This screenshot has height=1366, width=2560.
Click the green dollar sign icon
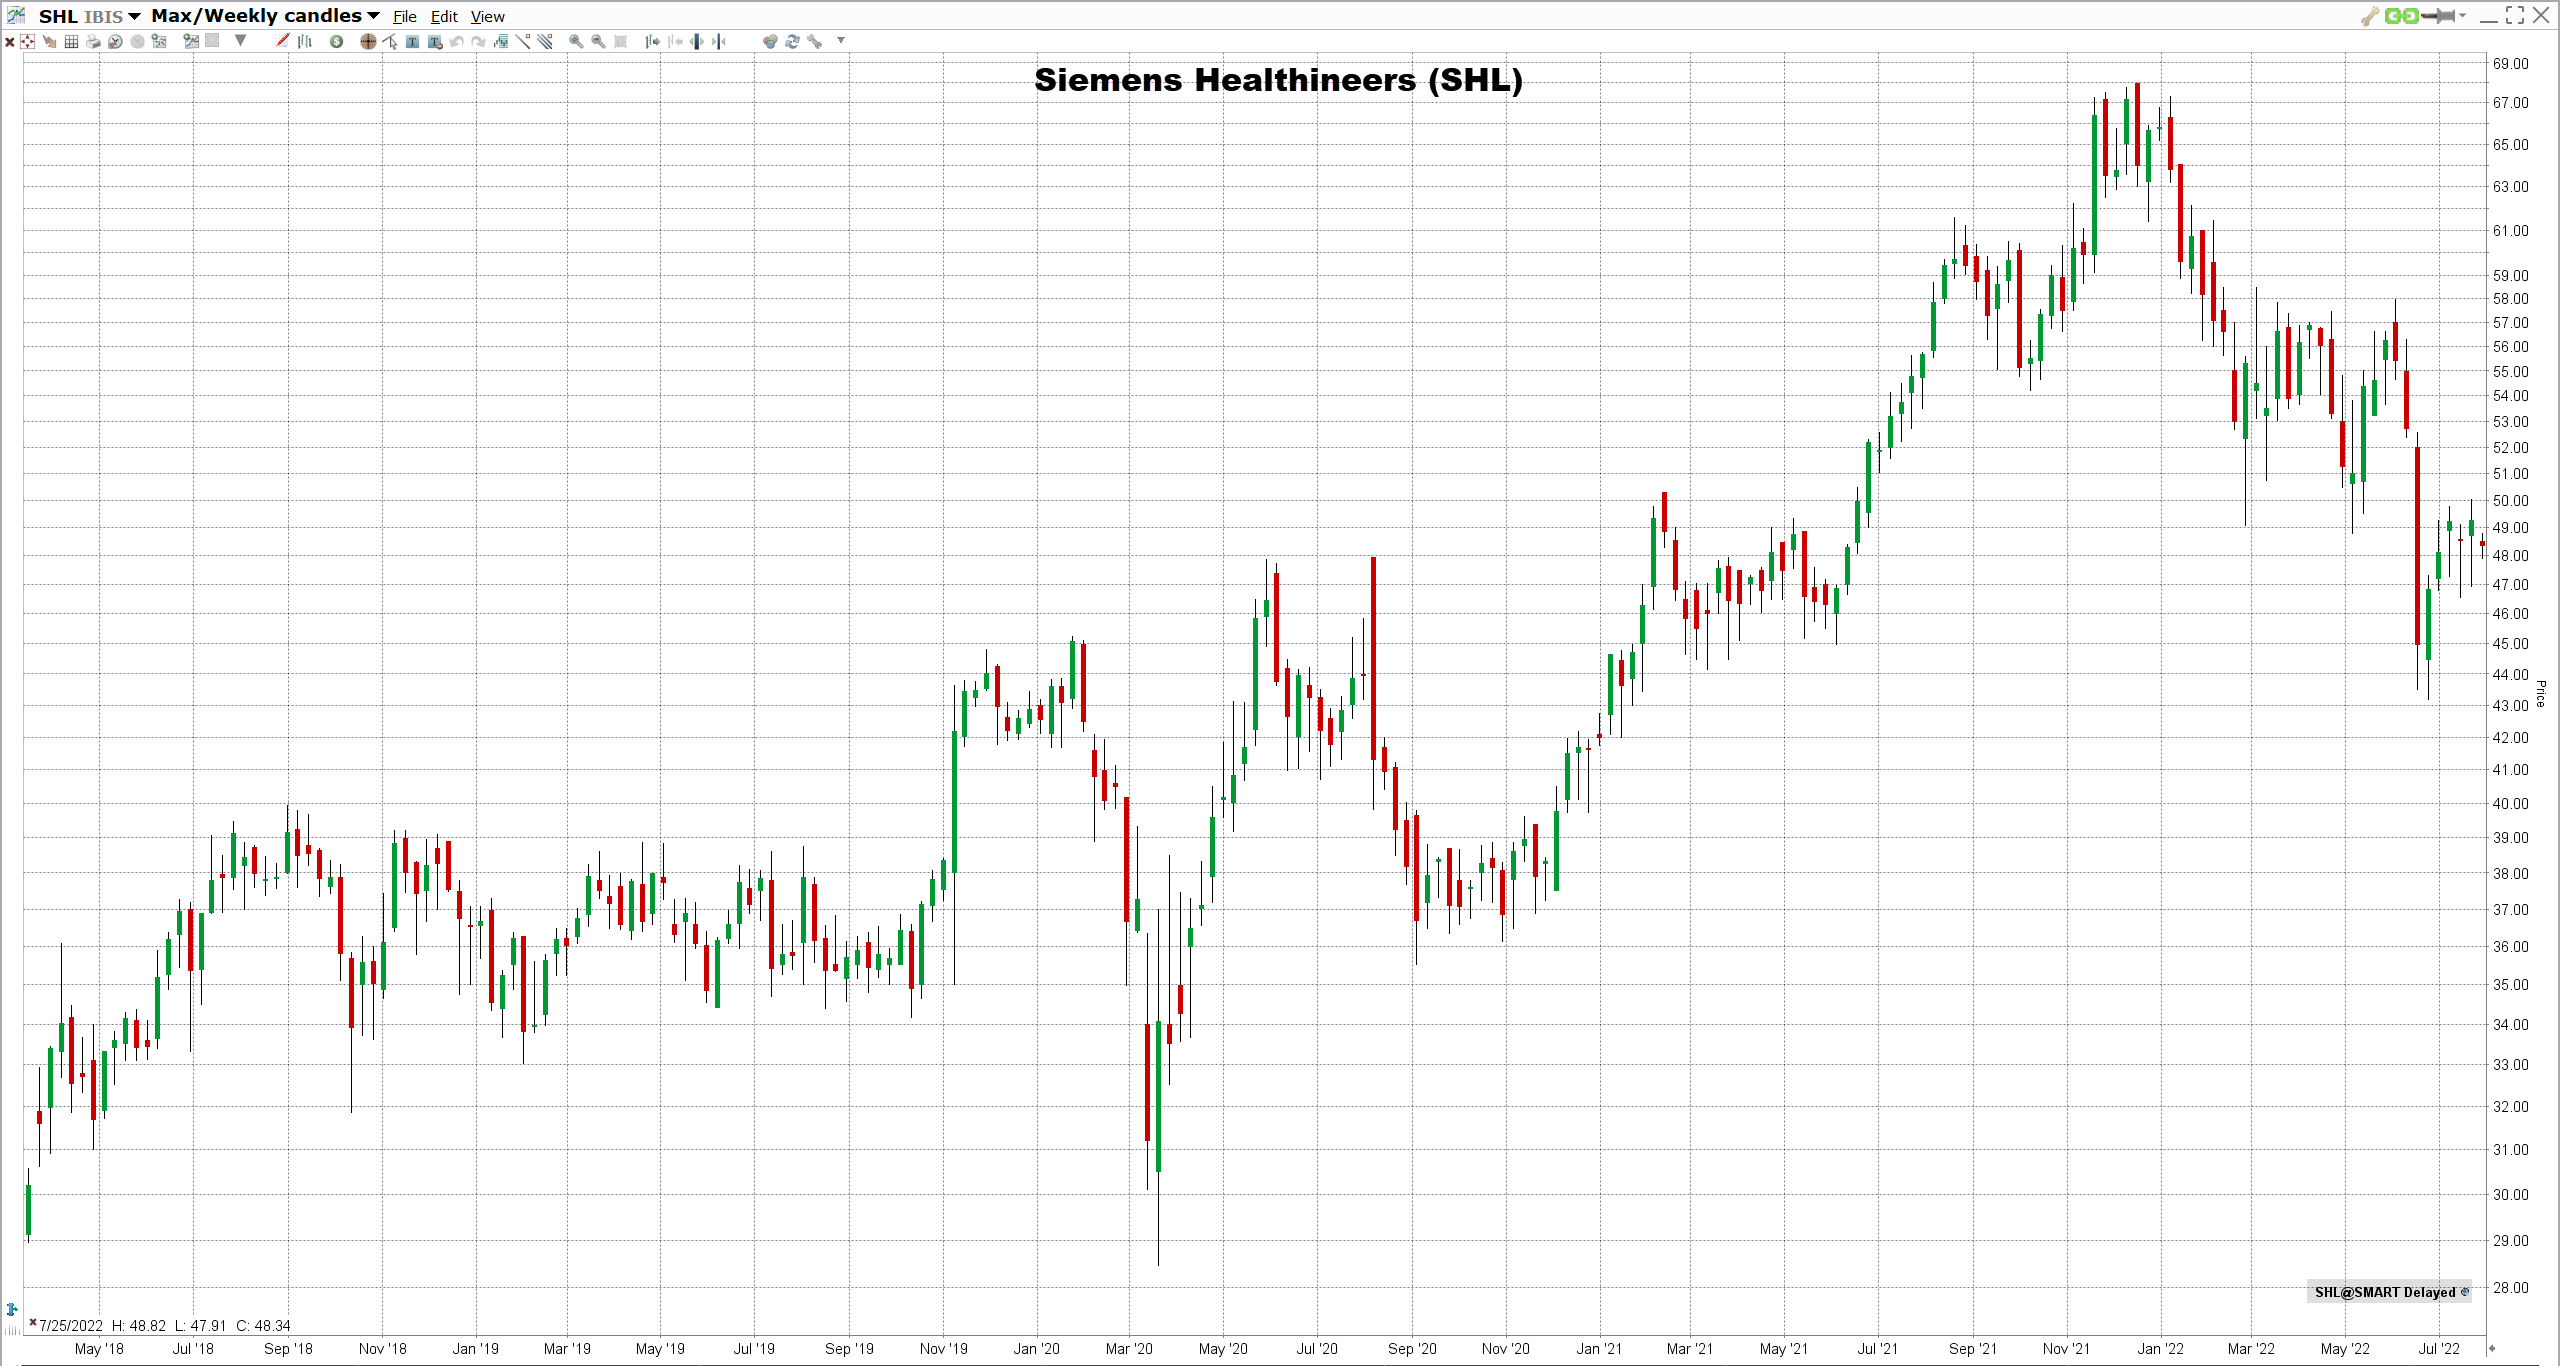[336, 42]
